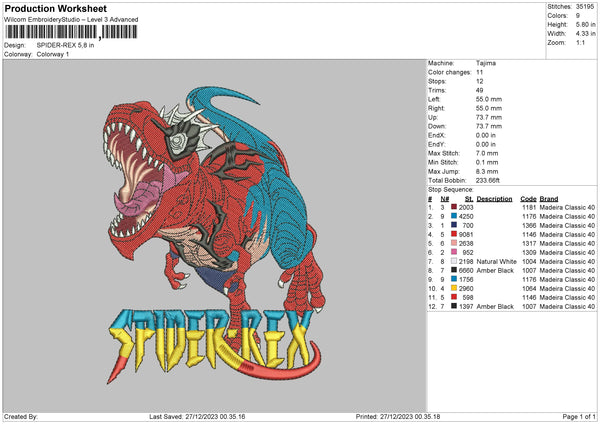Click the Max Stitch value '7.0 mm'
The width and height of the screenshot is (600, 424).
(487, 153)
